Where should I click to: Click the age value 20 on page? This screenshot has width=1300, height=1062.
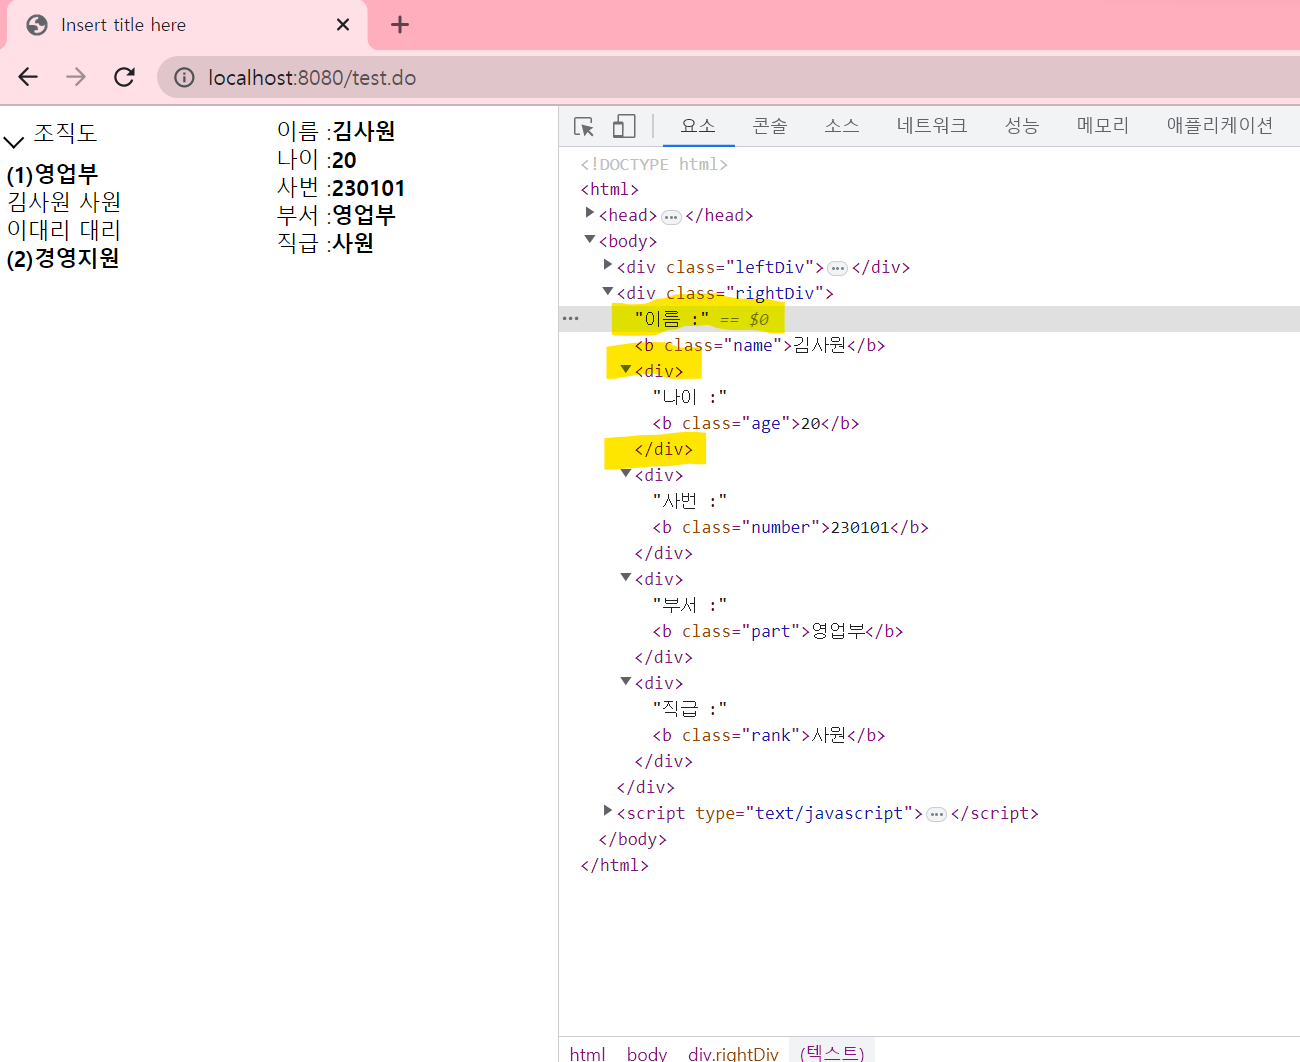tap(344, 160)
